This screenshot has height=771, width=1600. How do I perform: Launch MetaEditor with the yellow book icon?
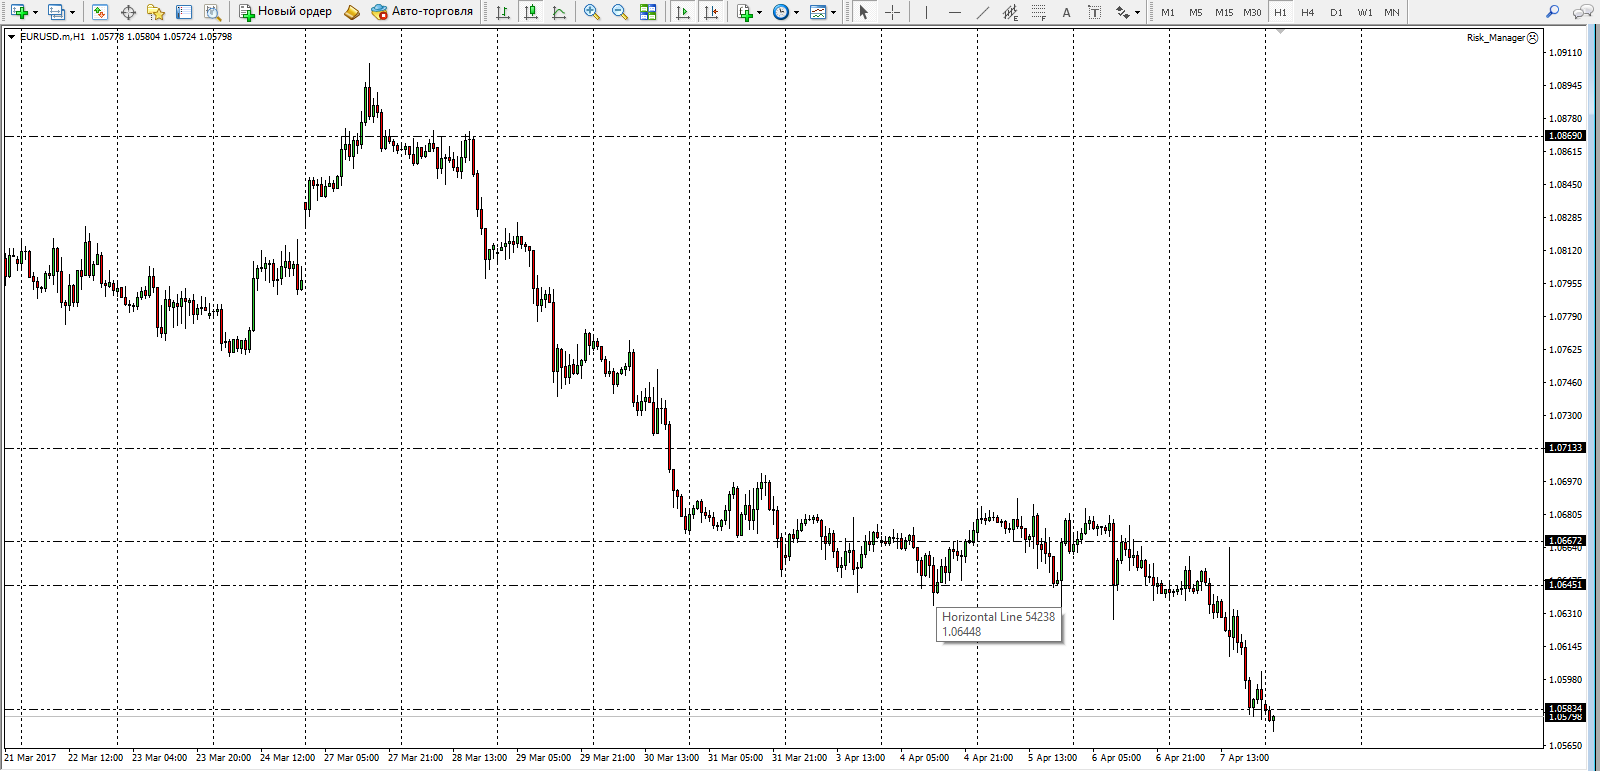pos(352,12)
